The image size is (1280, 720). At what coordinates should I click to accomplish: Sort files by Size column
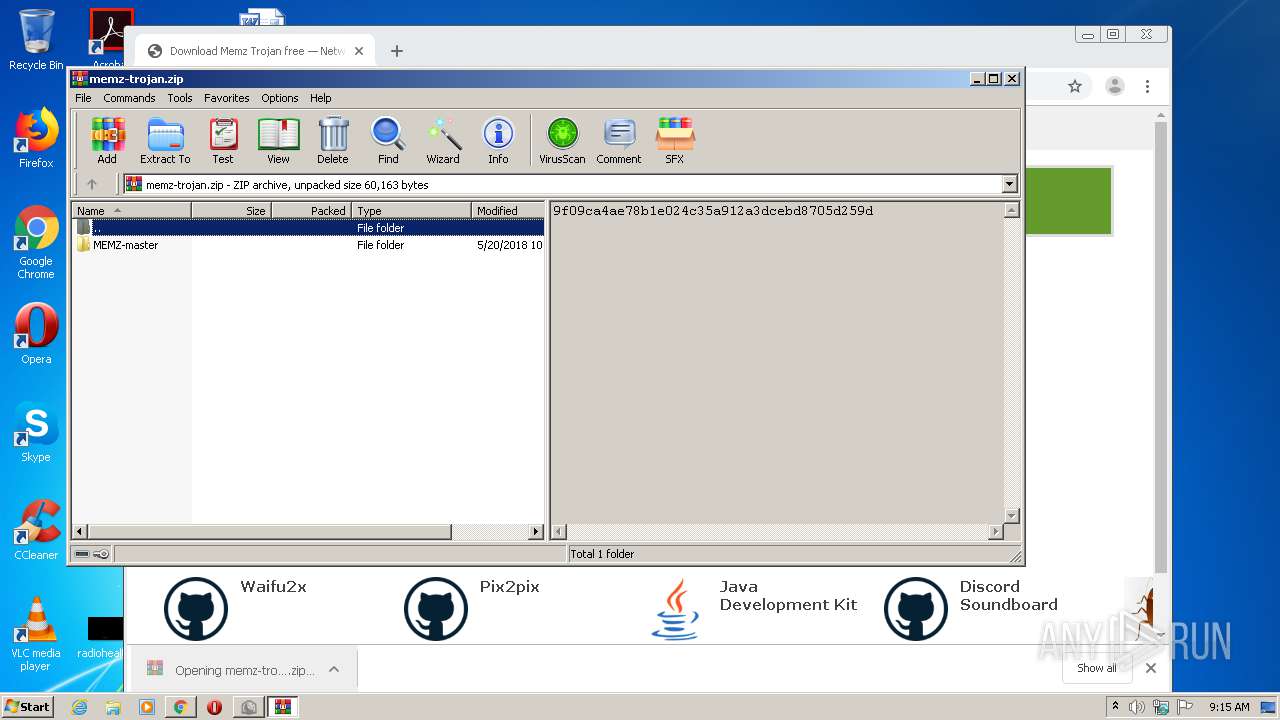(x=231, y=211)
